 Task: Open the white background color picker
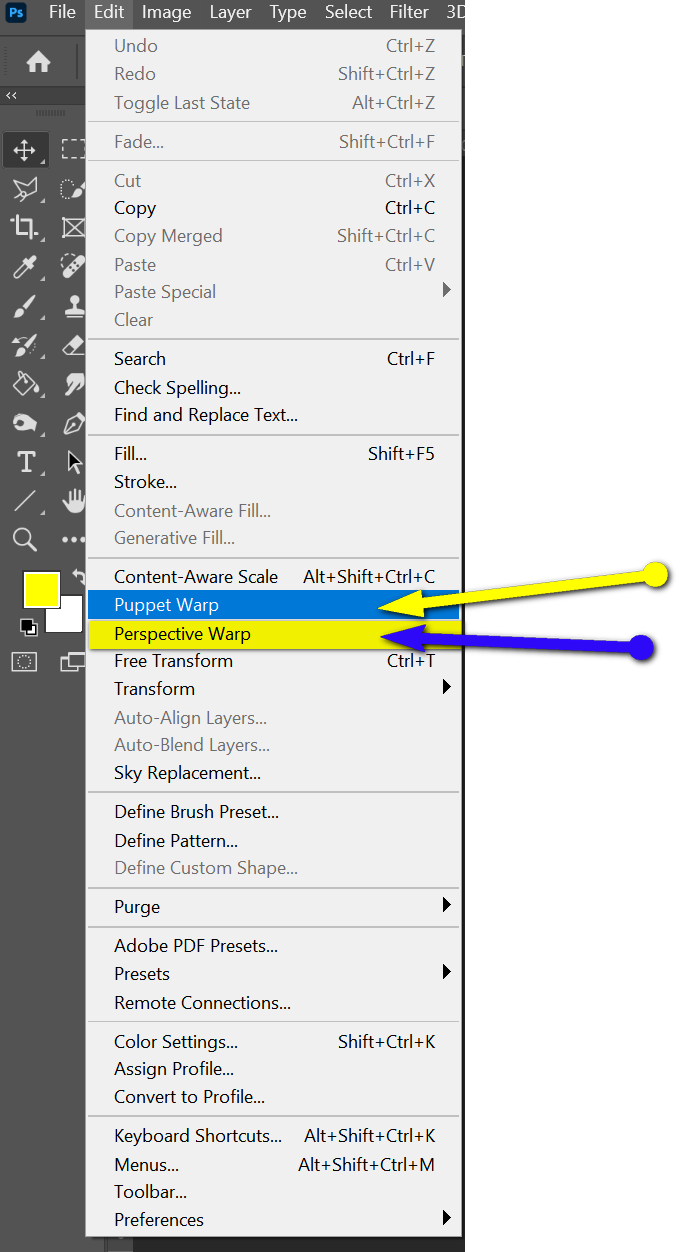click(x=68, y=618)
